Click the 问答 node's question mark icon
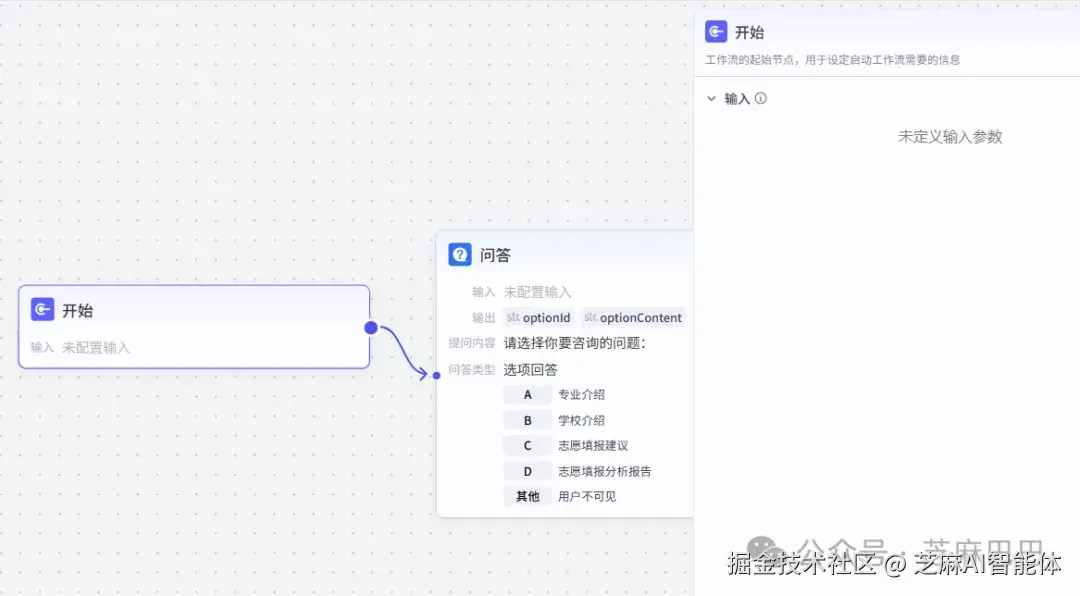The width and height of the screenshot is (1080, 596). pyautogui.click(x=459, y=254)
